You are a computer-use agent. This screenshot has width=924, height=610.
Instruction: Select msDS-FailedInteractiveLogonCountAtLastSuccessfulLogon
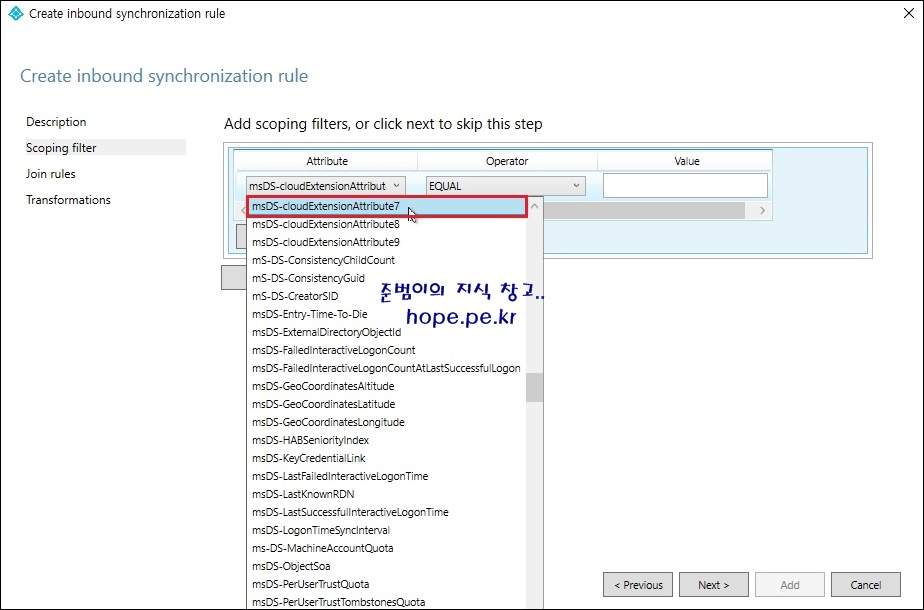(x=386, y=368)
